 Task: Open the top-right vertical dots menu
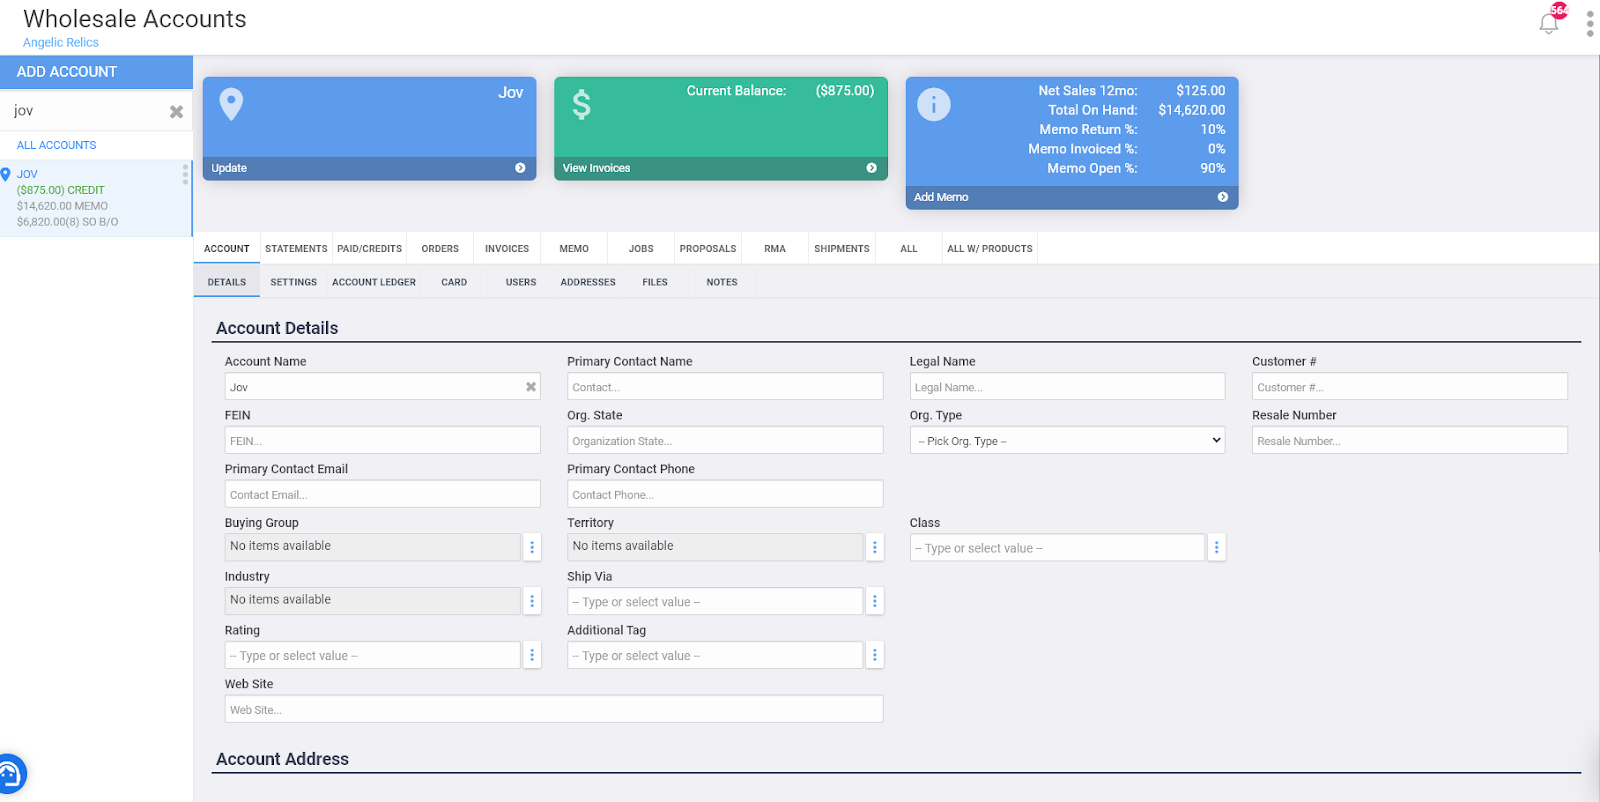click(x=1589, y=23)
